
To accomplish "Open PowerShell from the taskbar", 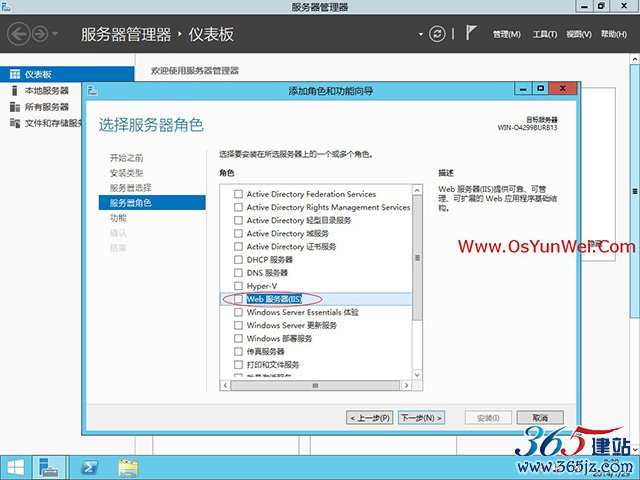I will tap(89, 468).
